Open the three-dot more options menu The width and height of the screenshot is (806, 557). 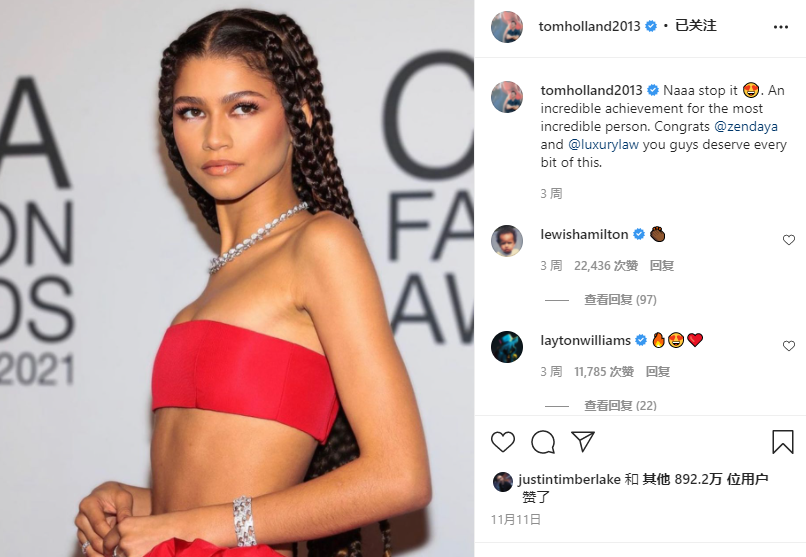point(781,27)
